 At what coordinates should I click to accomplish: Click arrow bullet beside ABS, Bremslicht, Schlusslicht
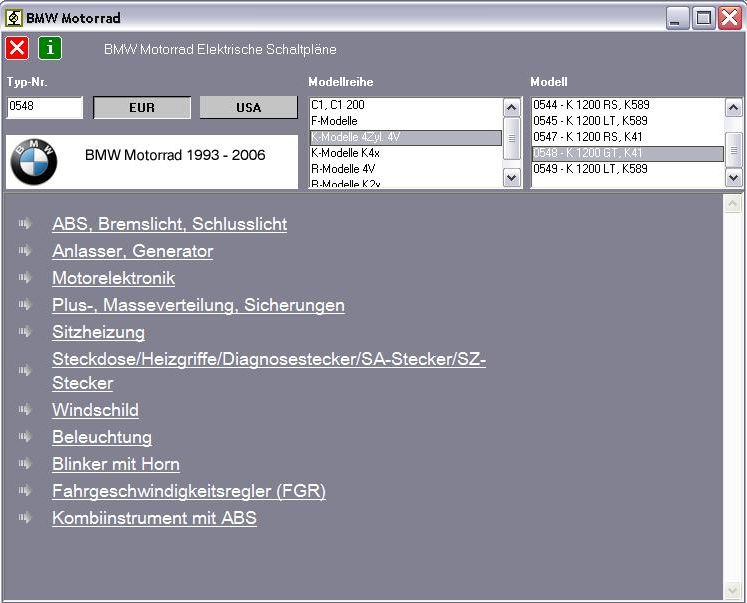25,223
